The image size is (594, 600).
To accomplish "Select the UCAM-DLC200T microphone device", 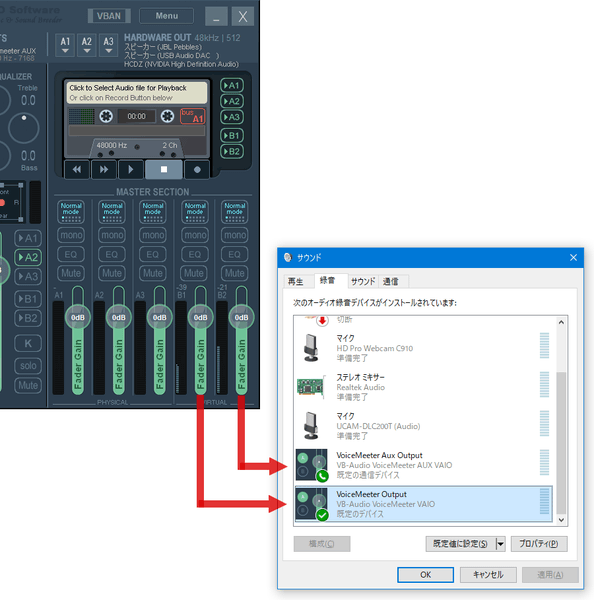I will coord(423,426).
